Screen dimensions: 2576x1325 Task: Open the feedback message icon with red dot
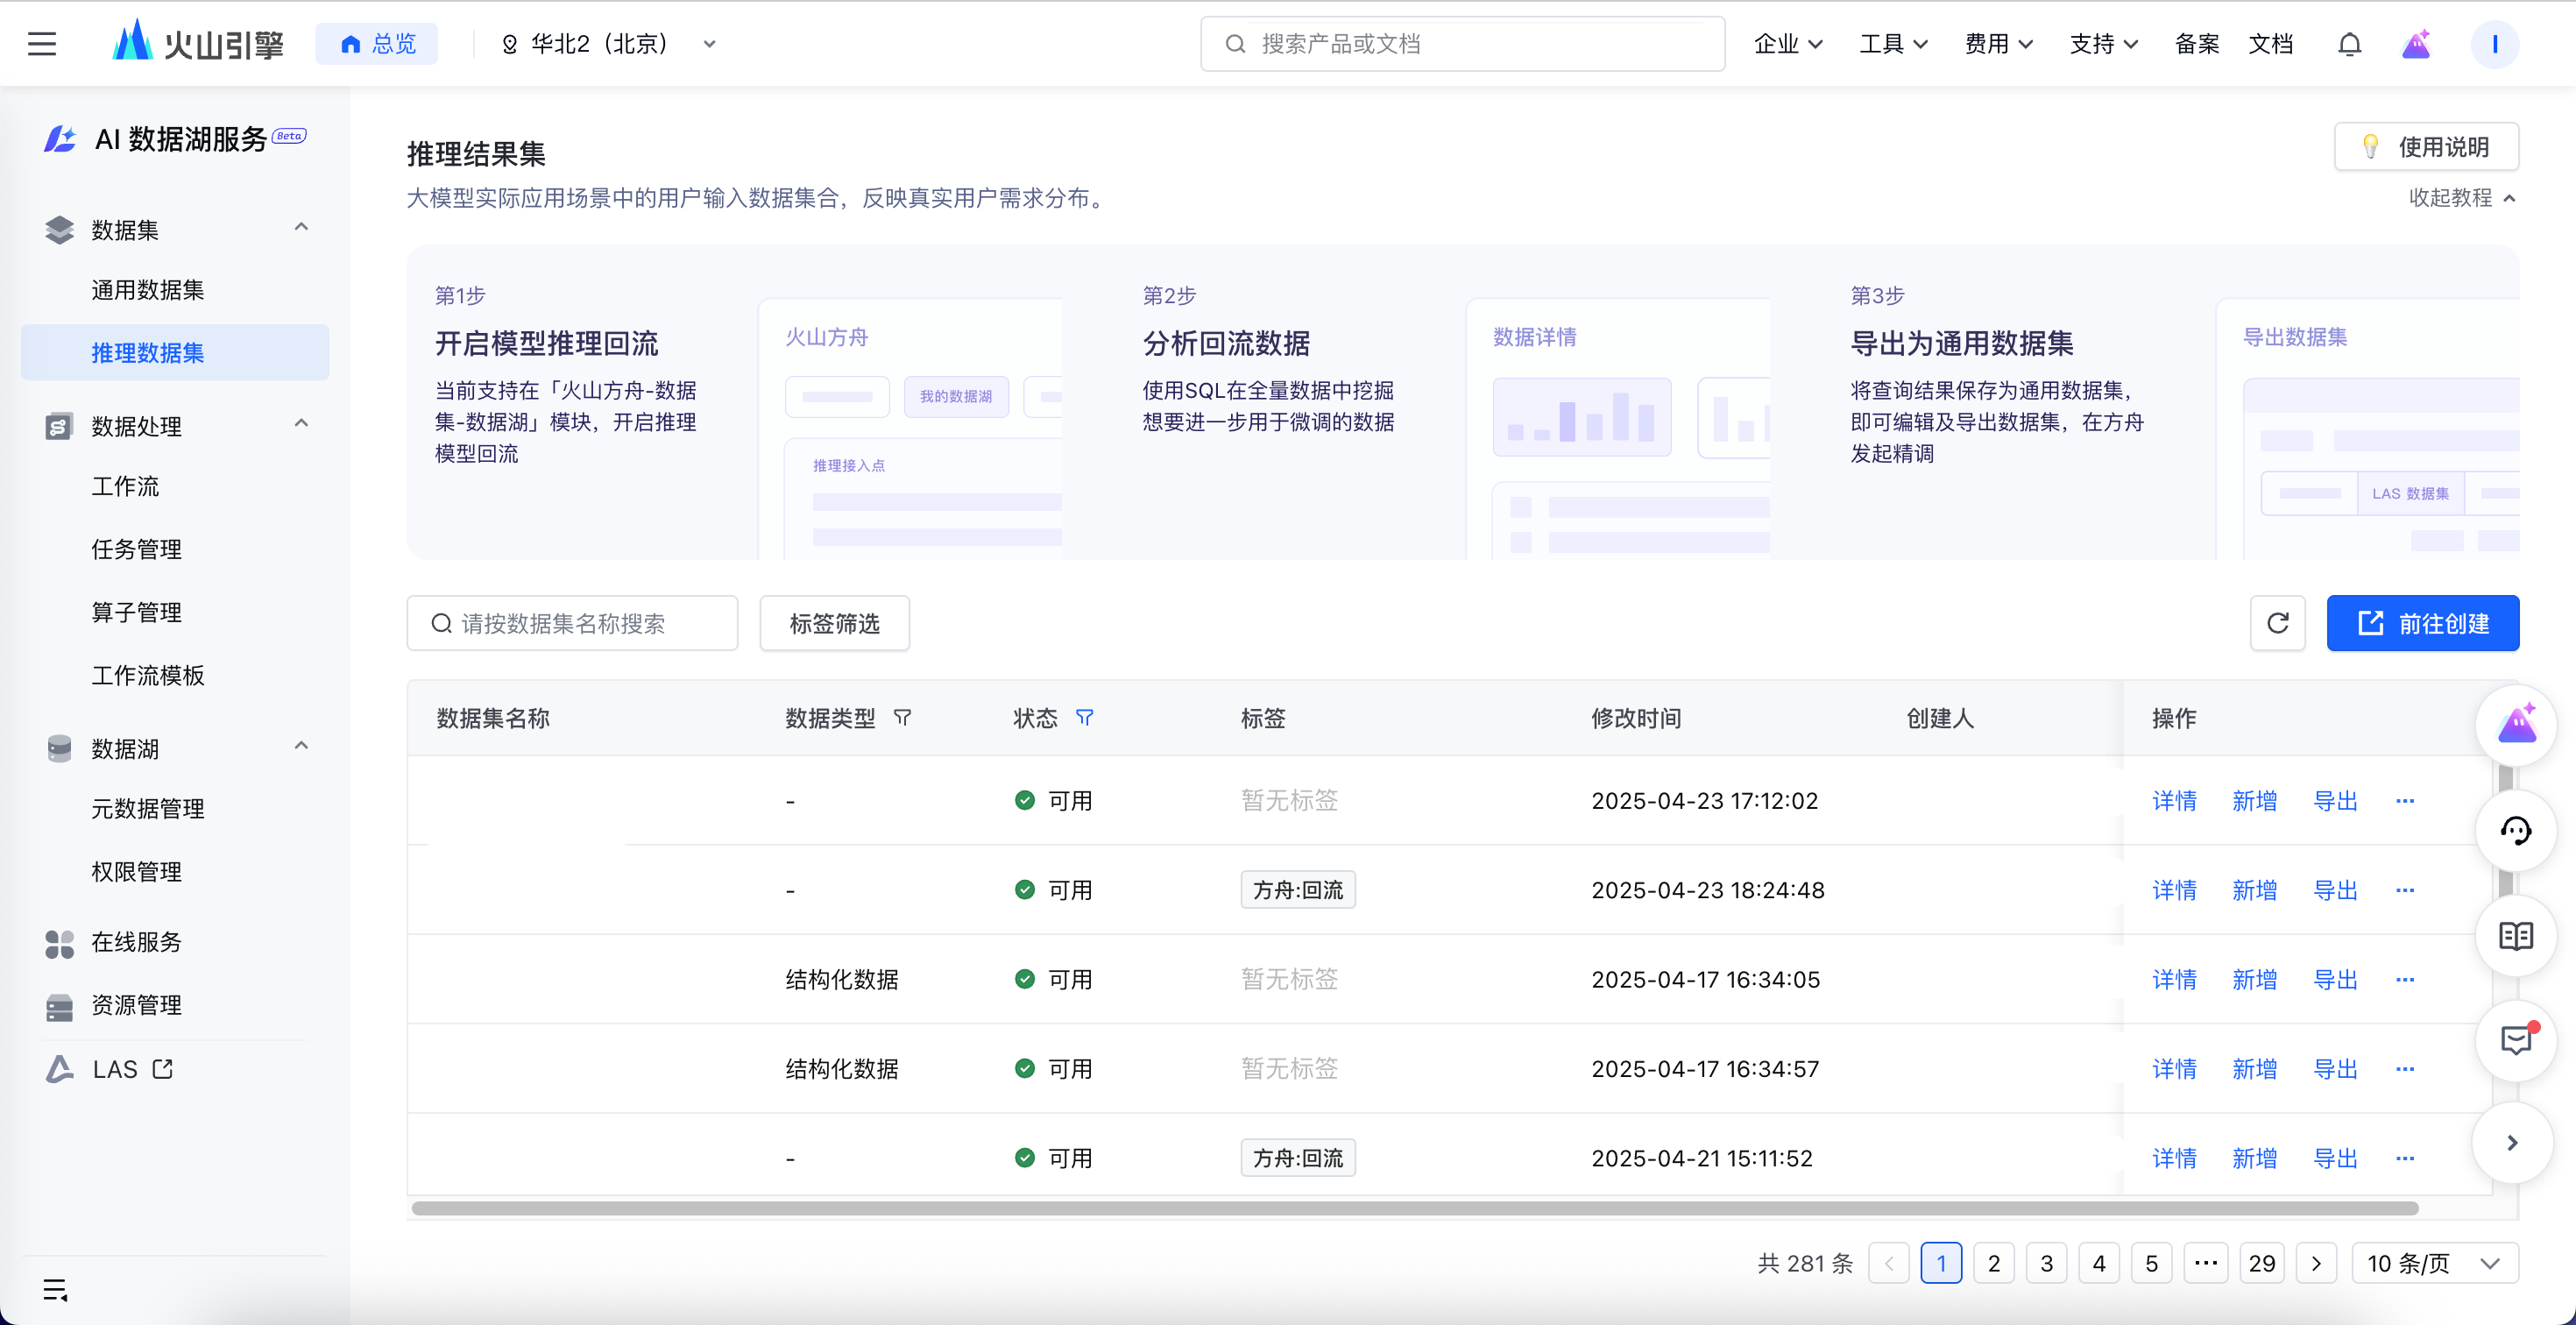tap(2515, 1041)
